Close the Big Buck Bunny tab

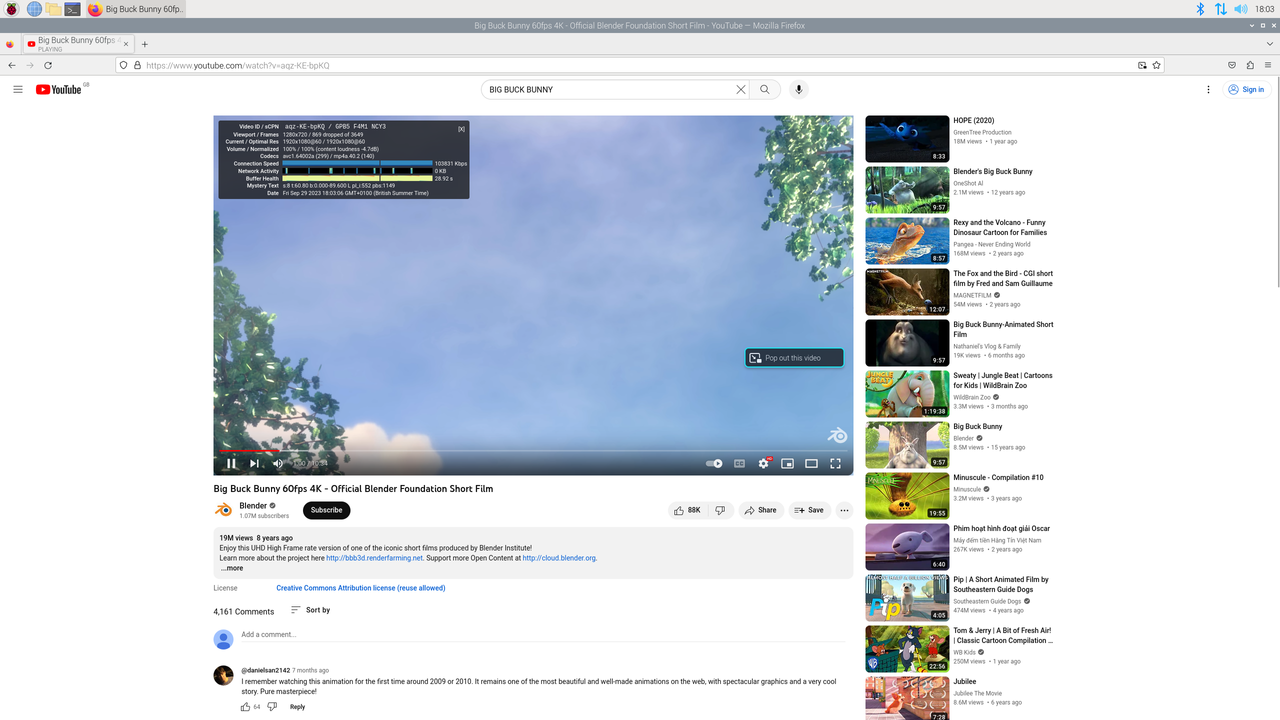coord(126,44)
